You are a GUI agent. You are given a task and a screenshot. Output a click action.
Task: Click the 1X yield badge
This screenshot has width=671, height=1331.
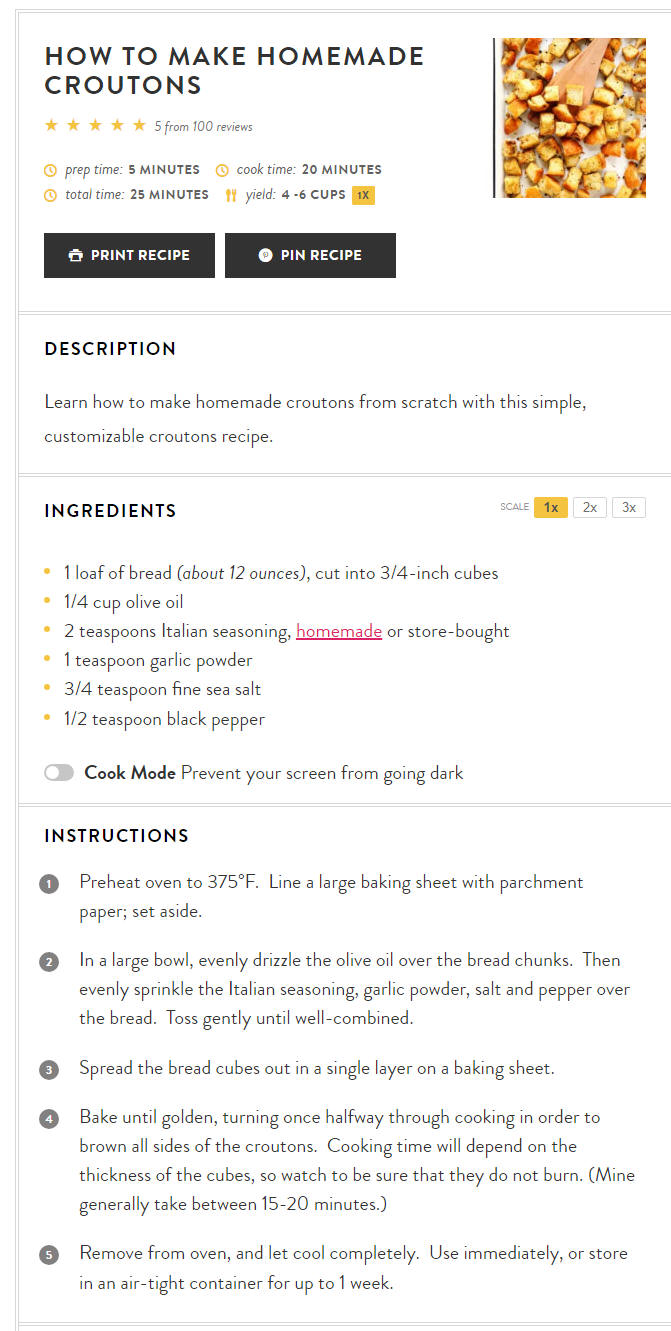pos(363,195)
